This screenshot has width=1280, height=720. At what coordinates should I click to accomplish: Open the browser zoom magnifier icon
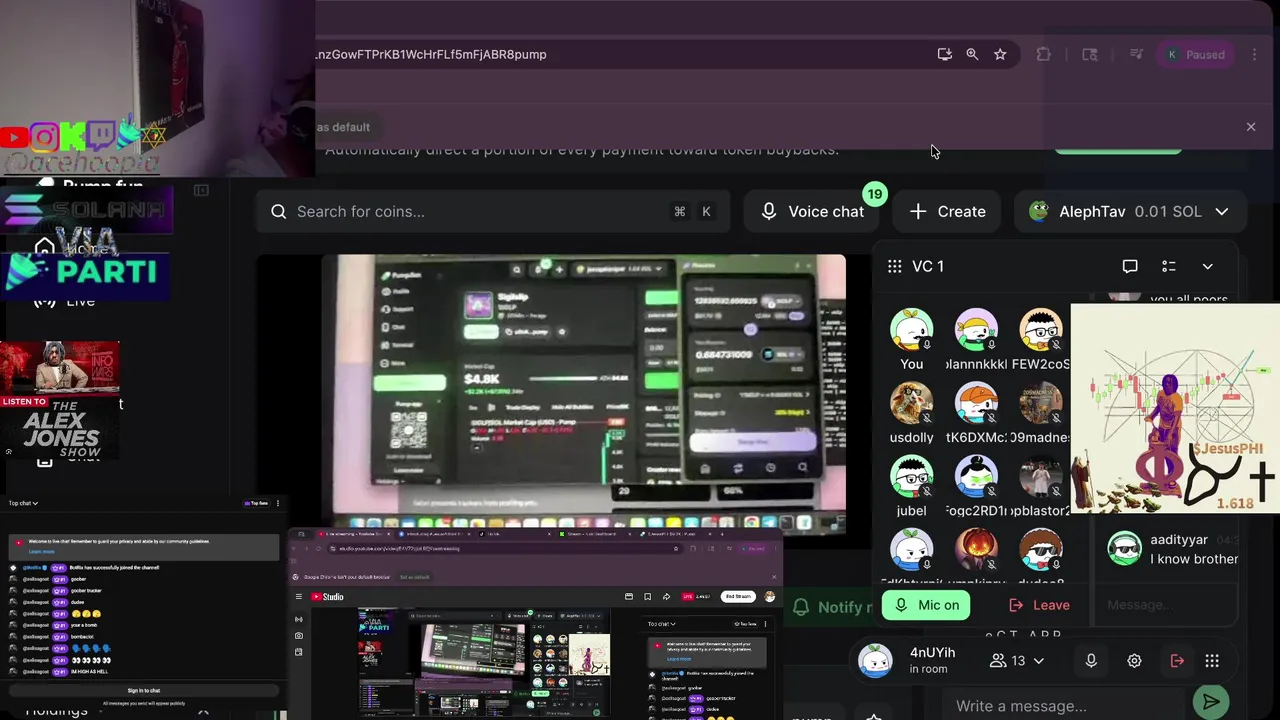pos(972,54)
